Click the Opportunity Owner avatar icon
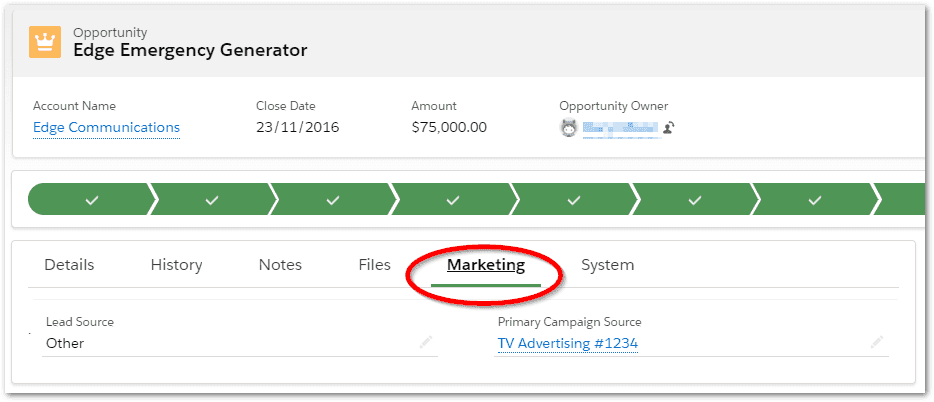 pos(568,128)
